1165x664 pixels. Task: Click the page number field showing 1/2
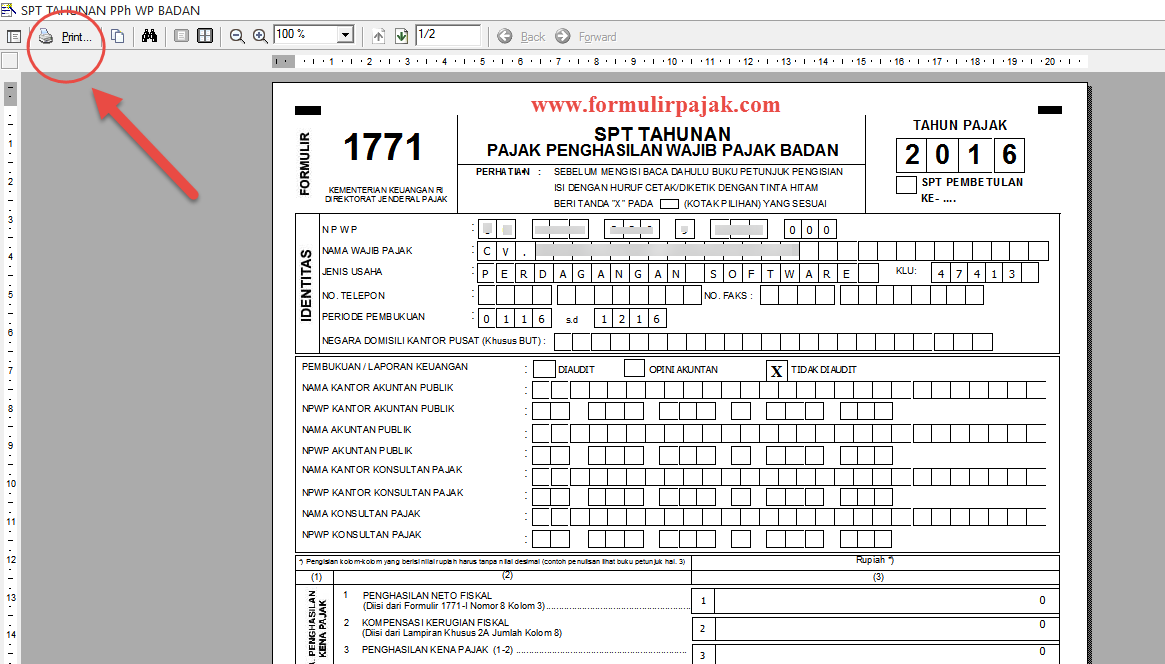pyautogui.click(x=448, y=34)
